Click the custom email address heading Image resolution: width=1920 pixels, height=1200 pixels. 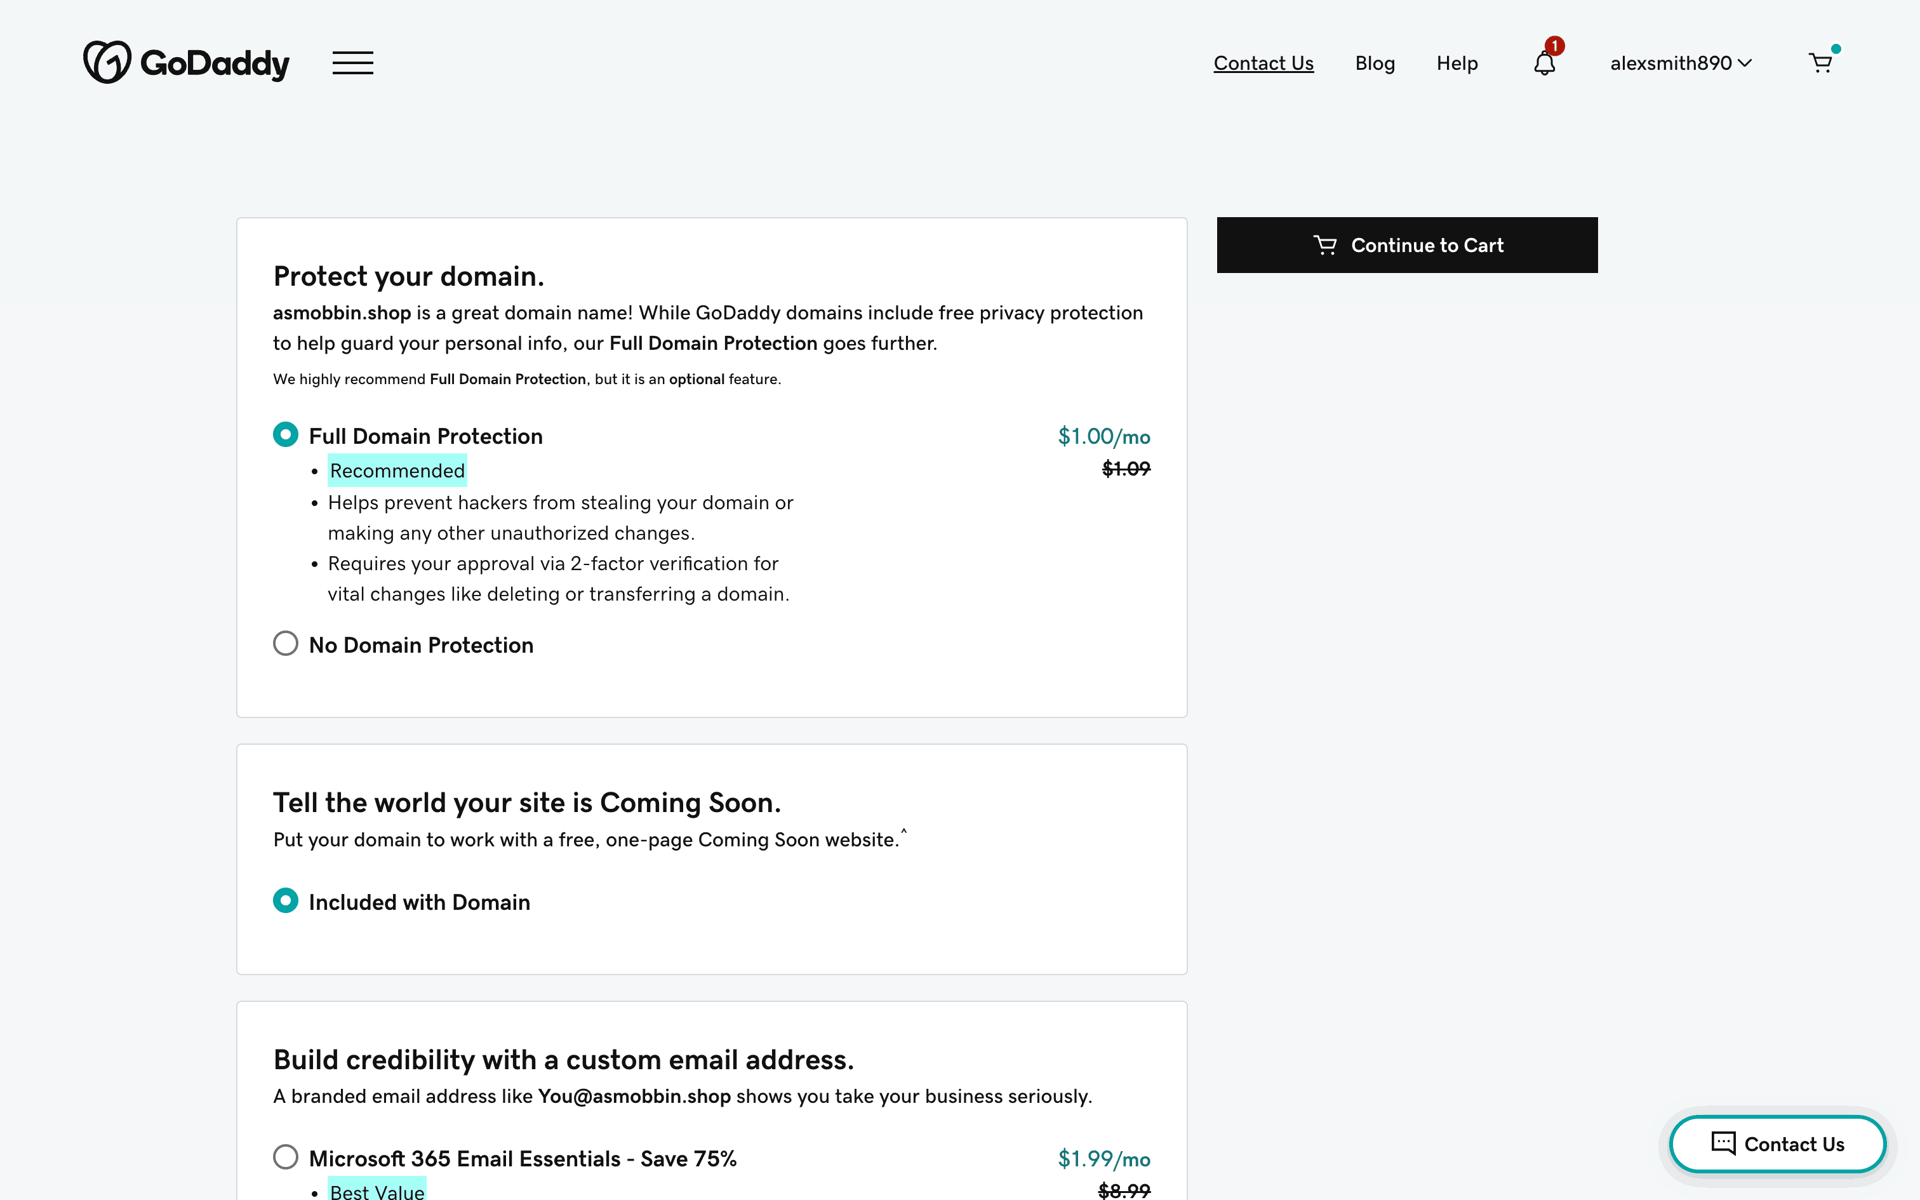(x=563, y=1060)
